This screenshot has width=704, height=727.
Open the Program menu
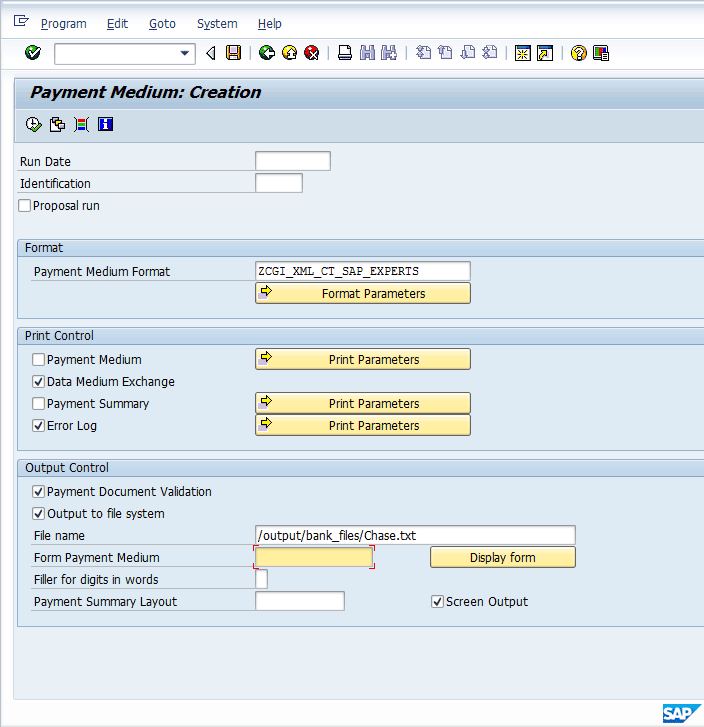[x=64, y=23]
